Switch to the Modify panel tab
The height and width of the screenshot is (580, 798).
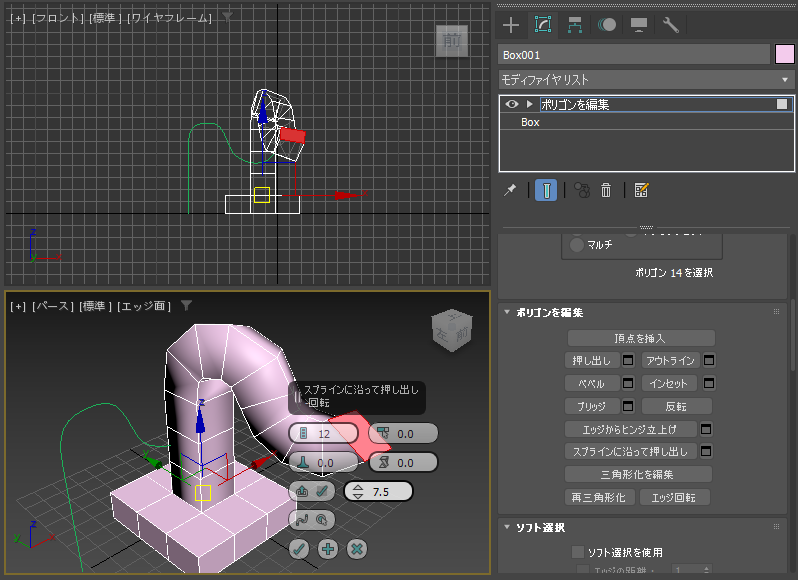pos(543,24)
